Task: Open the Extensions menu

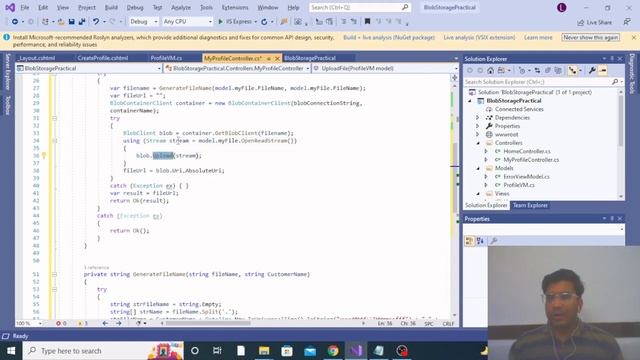Action: [235, 7]
